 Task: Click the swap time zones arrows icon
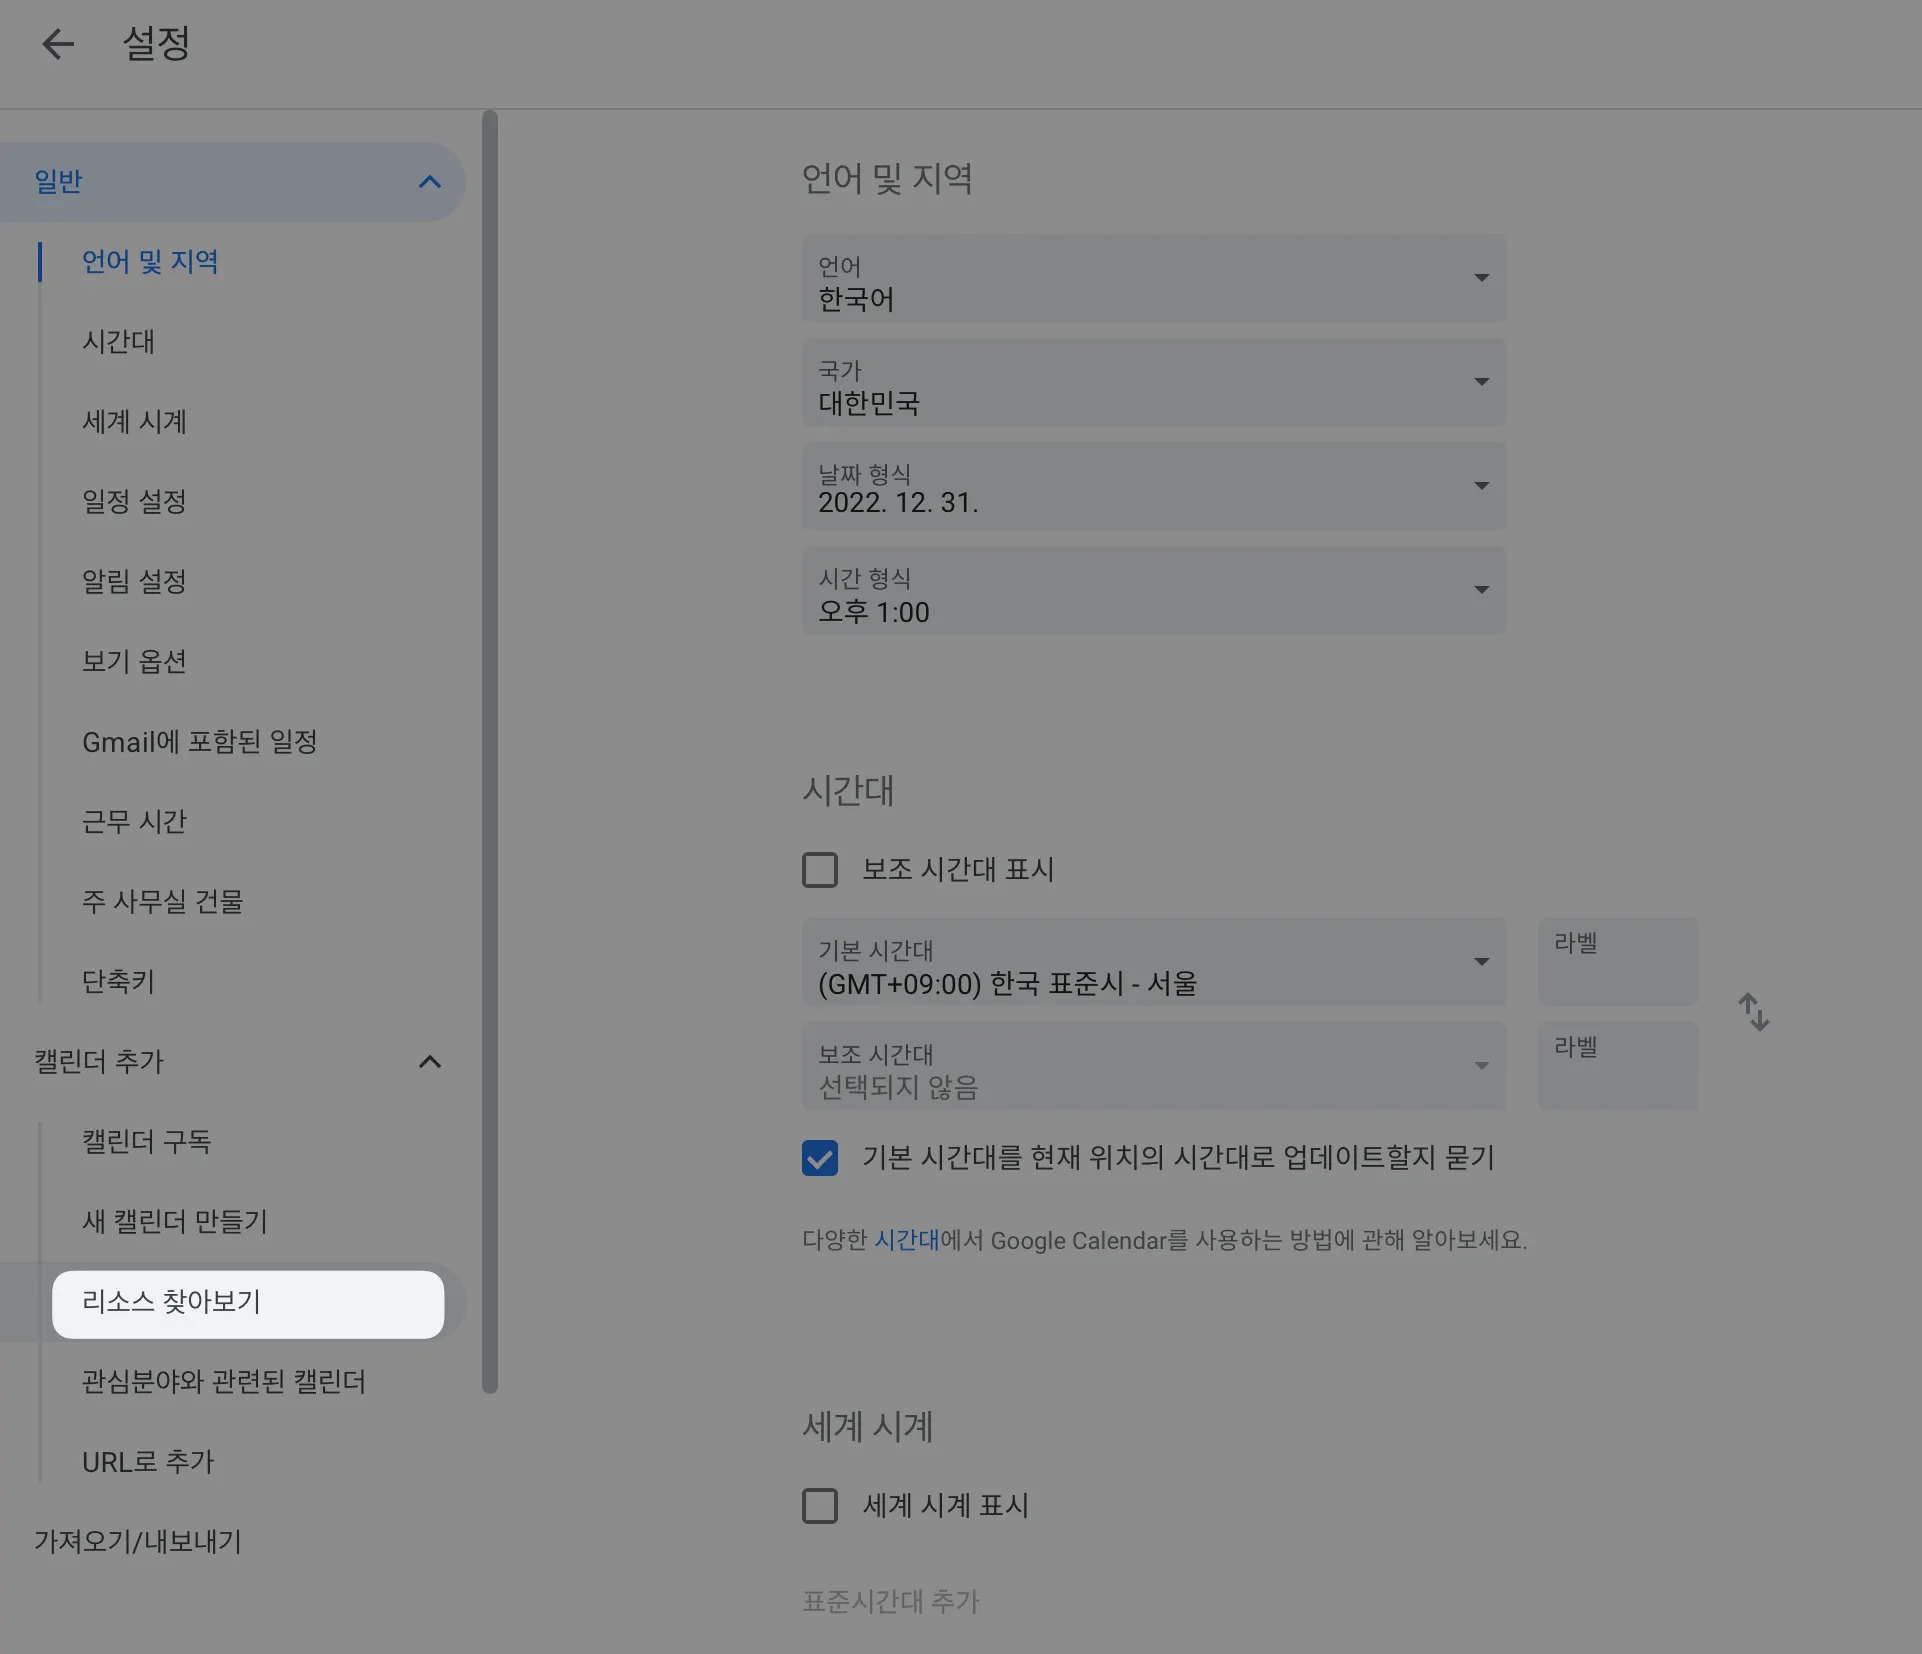click(1753, 1012)
